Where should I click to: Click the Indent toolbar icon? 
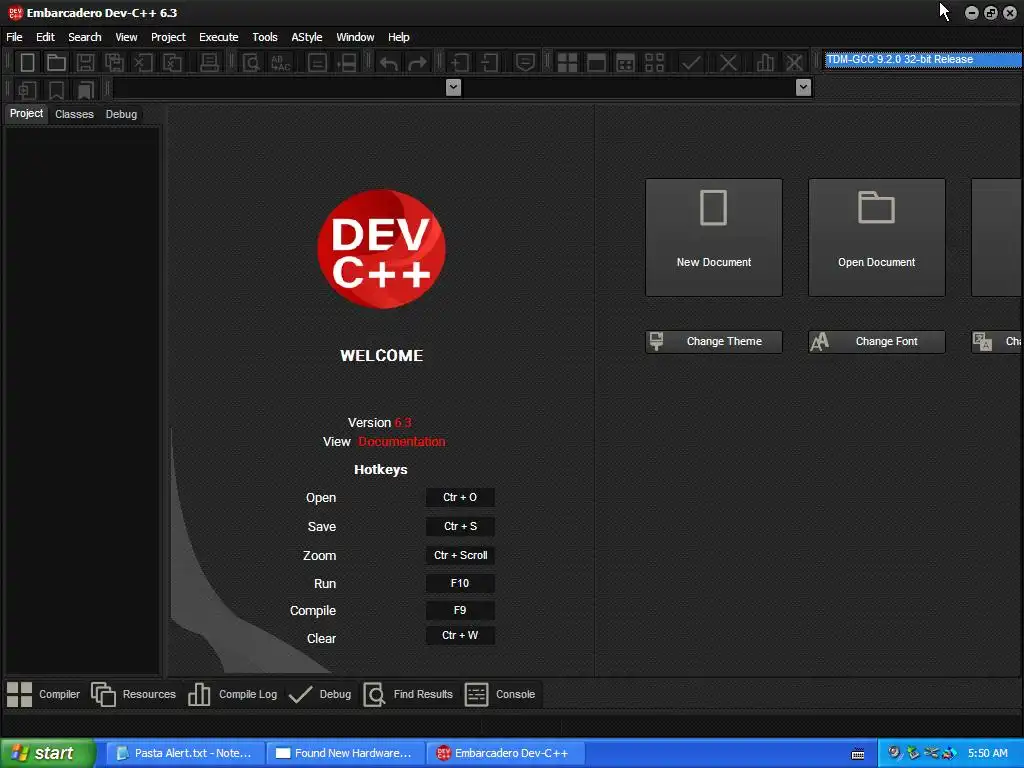point(460,63)
